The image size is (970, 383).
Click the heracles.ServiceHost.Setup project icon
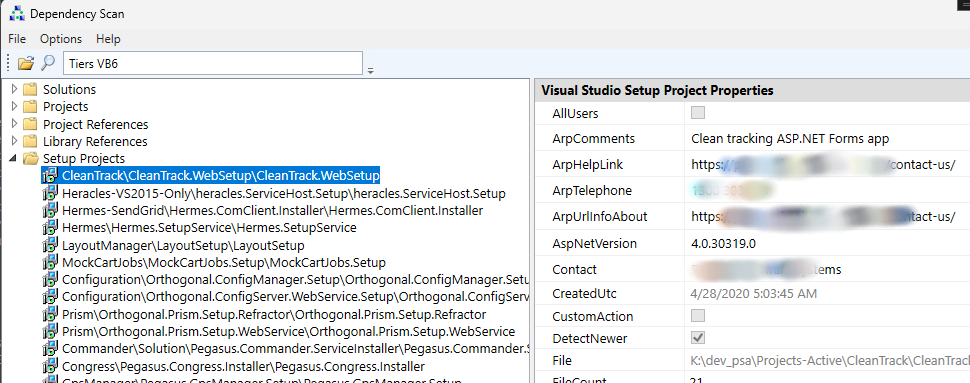tap(50, 193)
